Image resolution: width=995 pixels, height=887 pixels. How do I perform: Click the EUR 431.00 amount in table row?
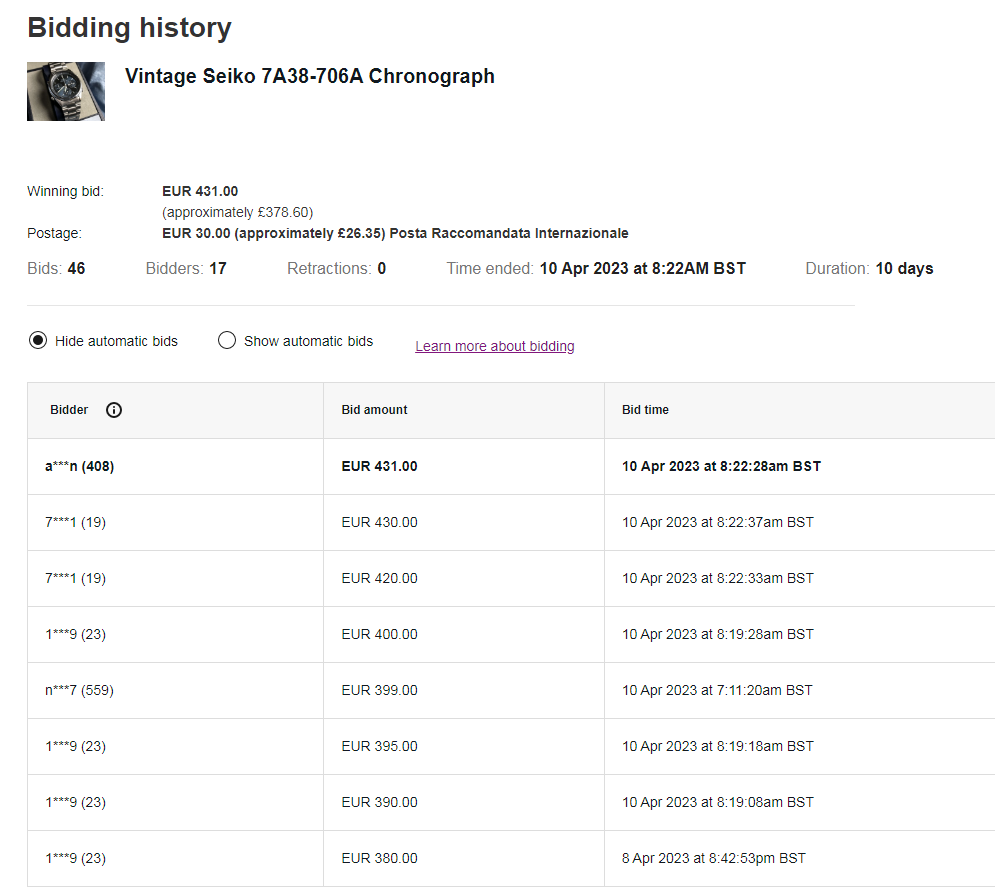(379, 466)
